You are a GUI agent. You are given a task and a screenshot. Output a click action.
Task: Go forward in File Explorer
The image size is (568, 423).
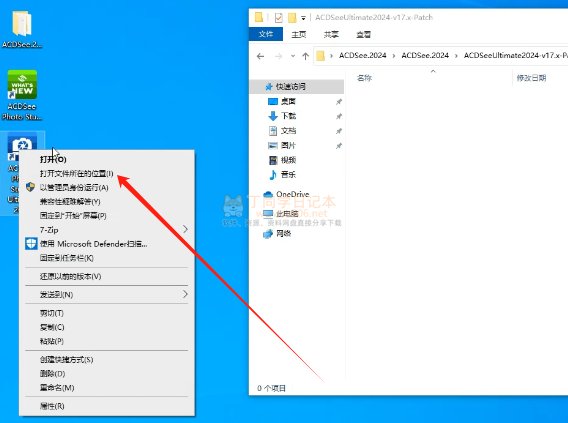tap(278, 56)
